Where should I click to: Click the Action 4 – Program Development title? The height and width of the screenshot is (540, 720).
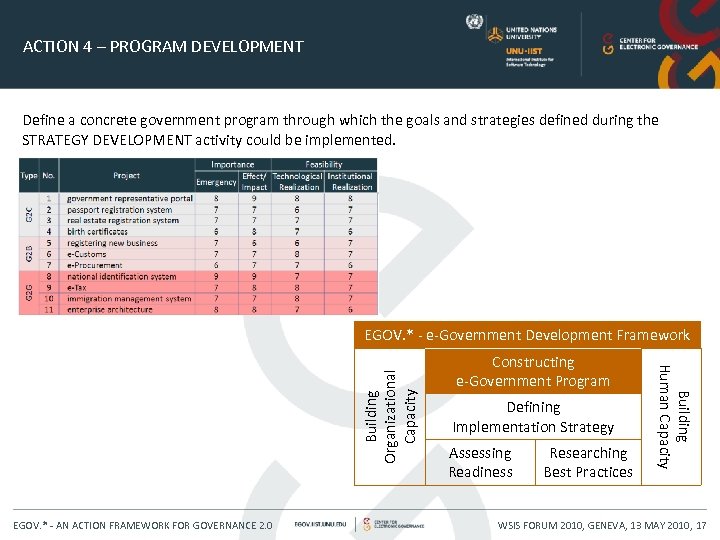click(163, 46)
